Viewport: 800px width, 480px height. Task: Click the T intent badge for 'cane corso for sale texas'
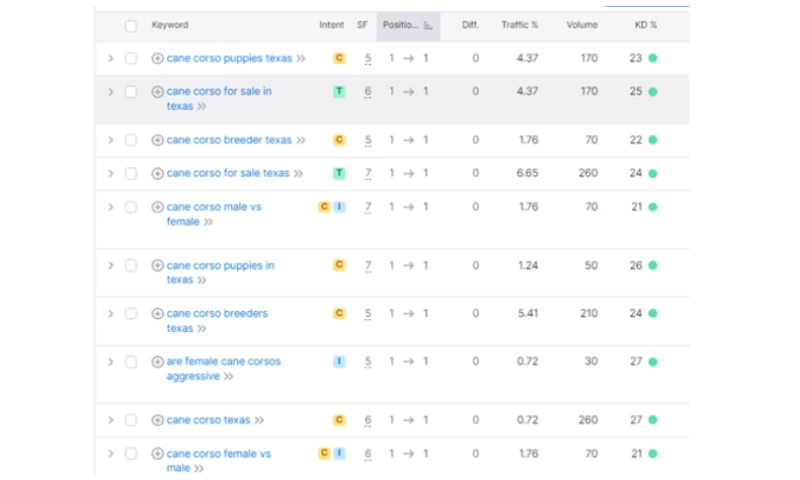[x=339, y=174]
